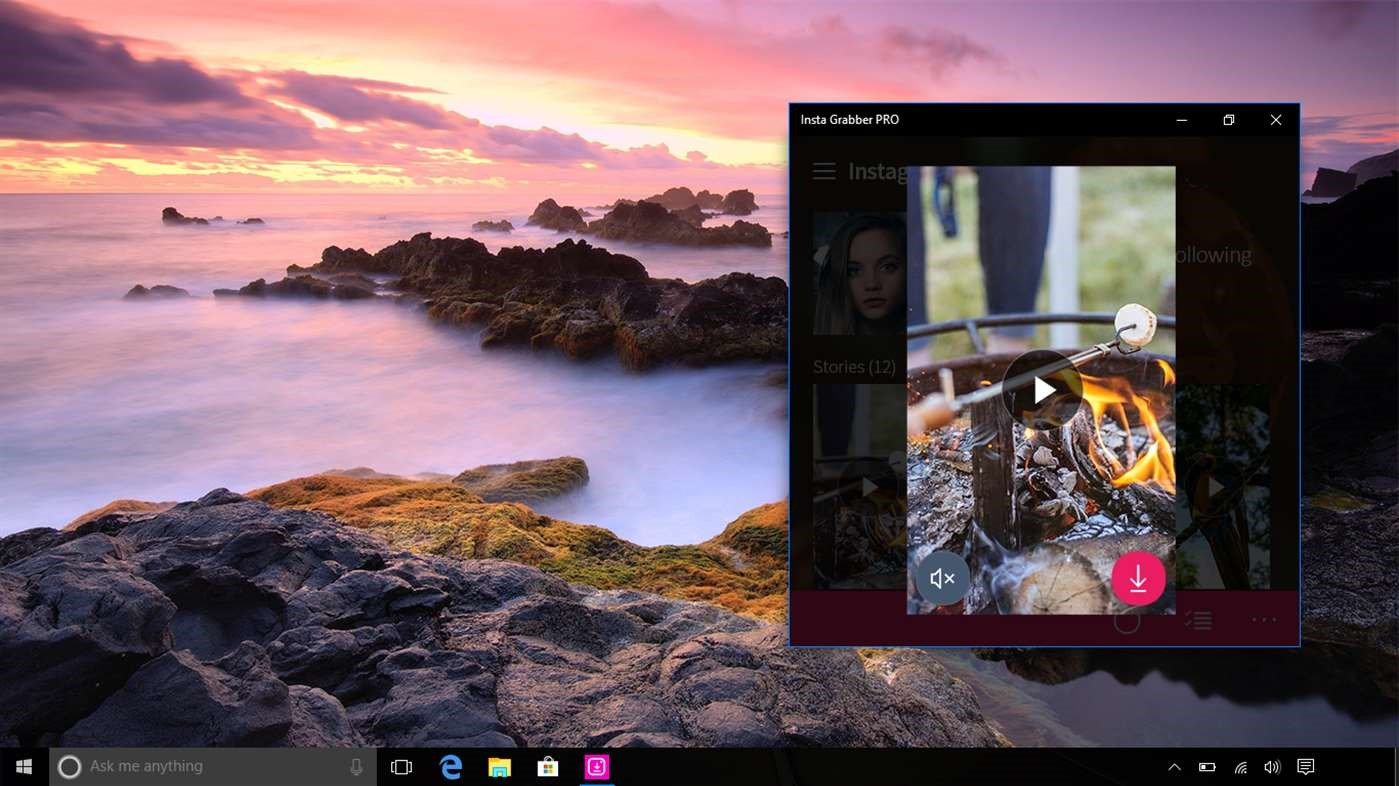This screenshot has width=1399, height=786.
Task: Click the Following label behind the overlay
Action: click(x=1214, y=255)
